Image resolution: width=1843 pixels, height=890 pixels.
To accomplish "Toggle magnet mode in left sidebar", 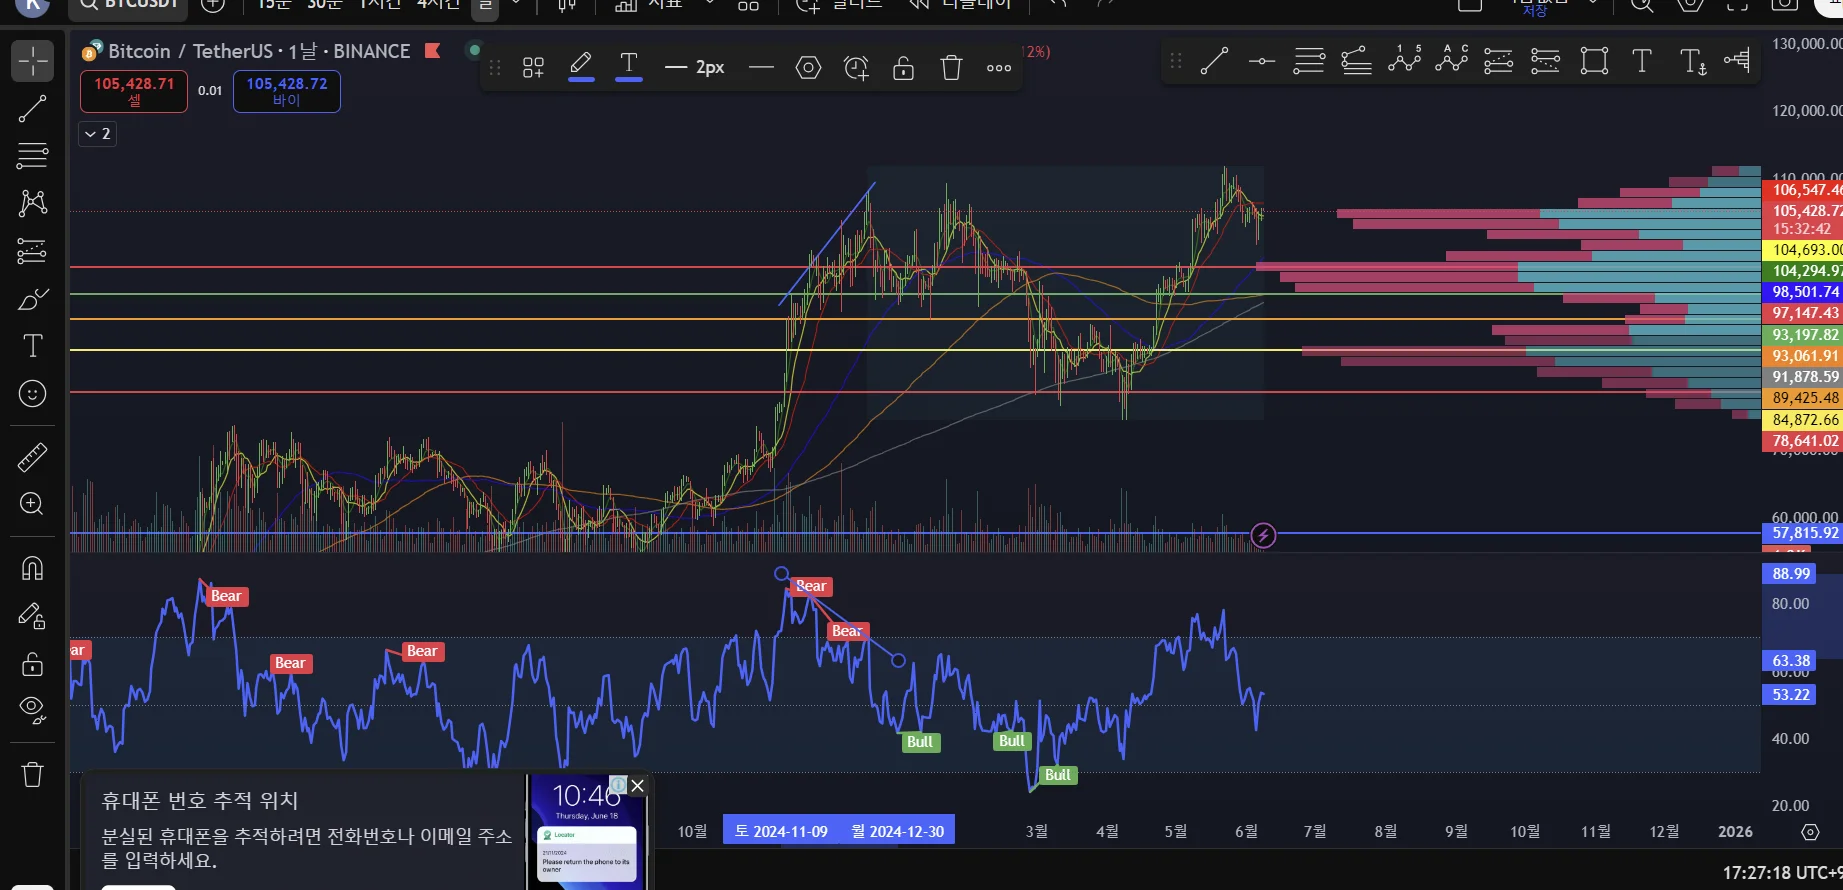I will click(32, 568).
